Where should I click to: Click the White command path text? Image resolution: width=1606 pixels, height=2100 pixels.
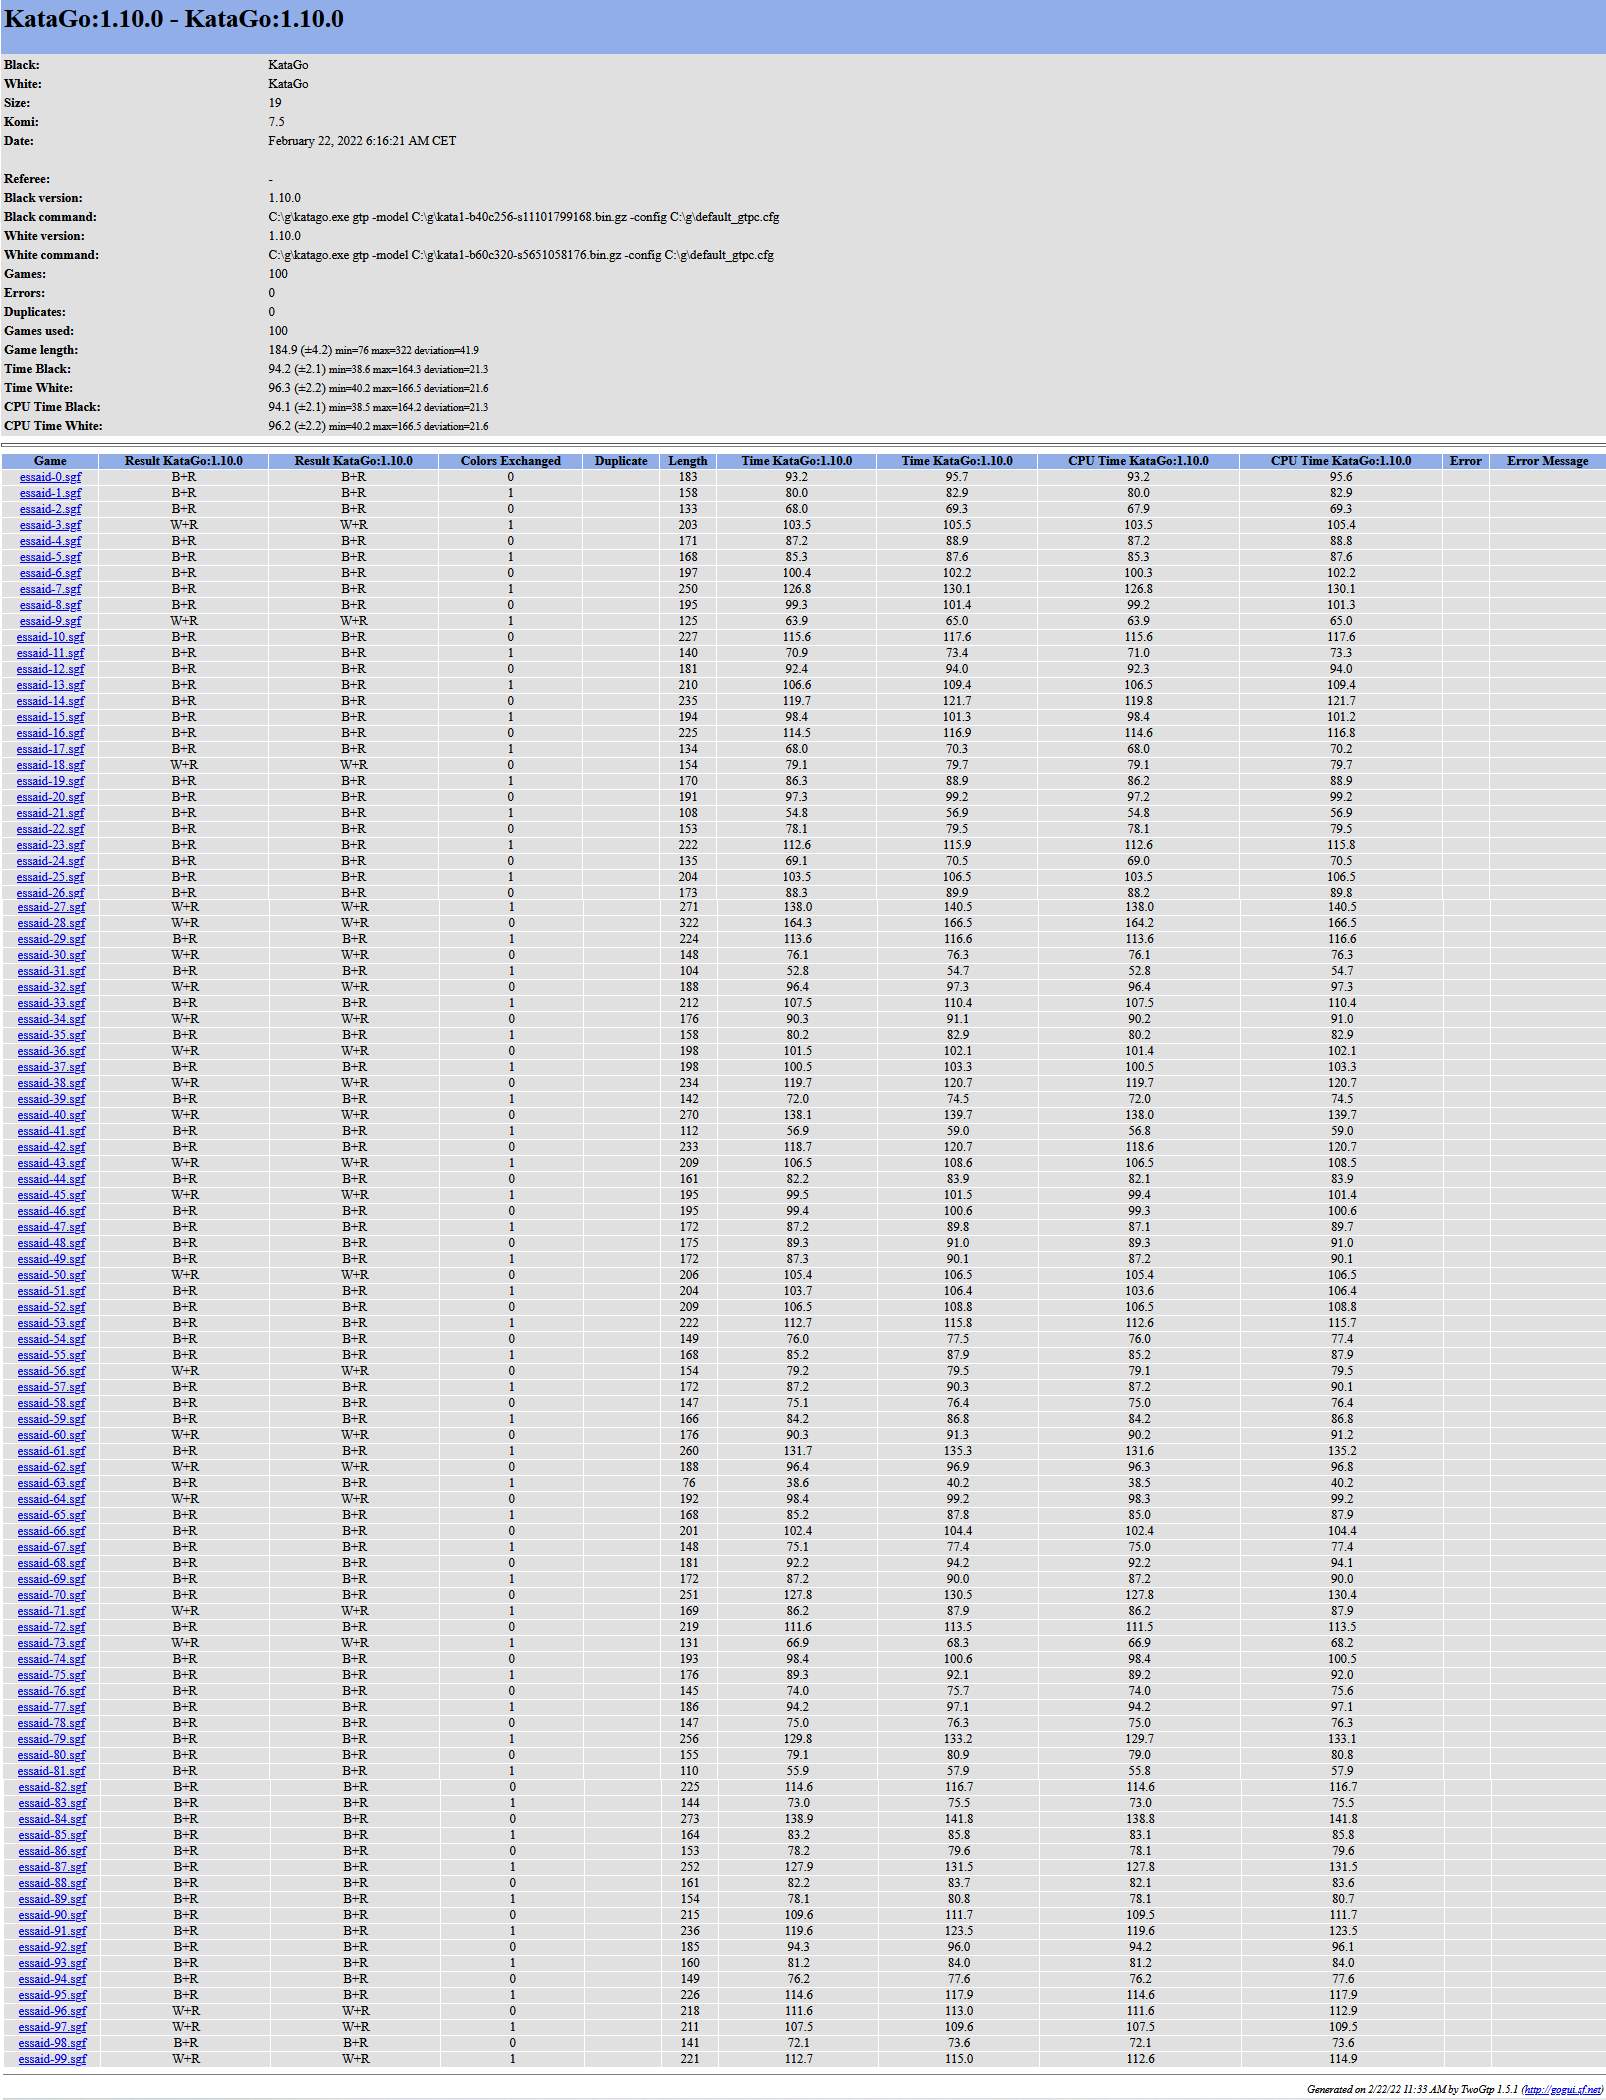click(521, 255)
